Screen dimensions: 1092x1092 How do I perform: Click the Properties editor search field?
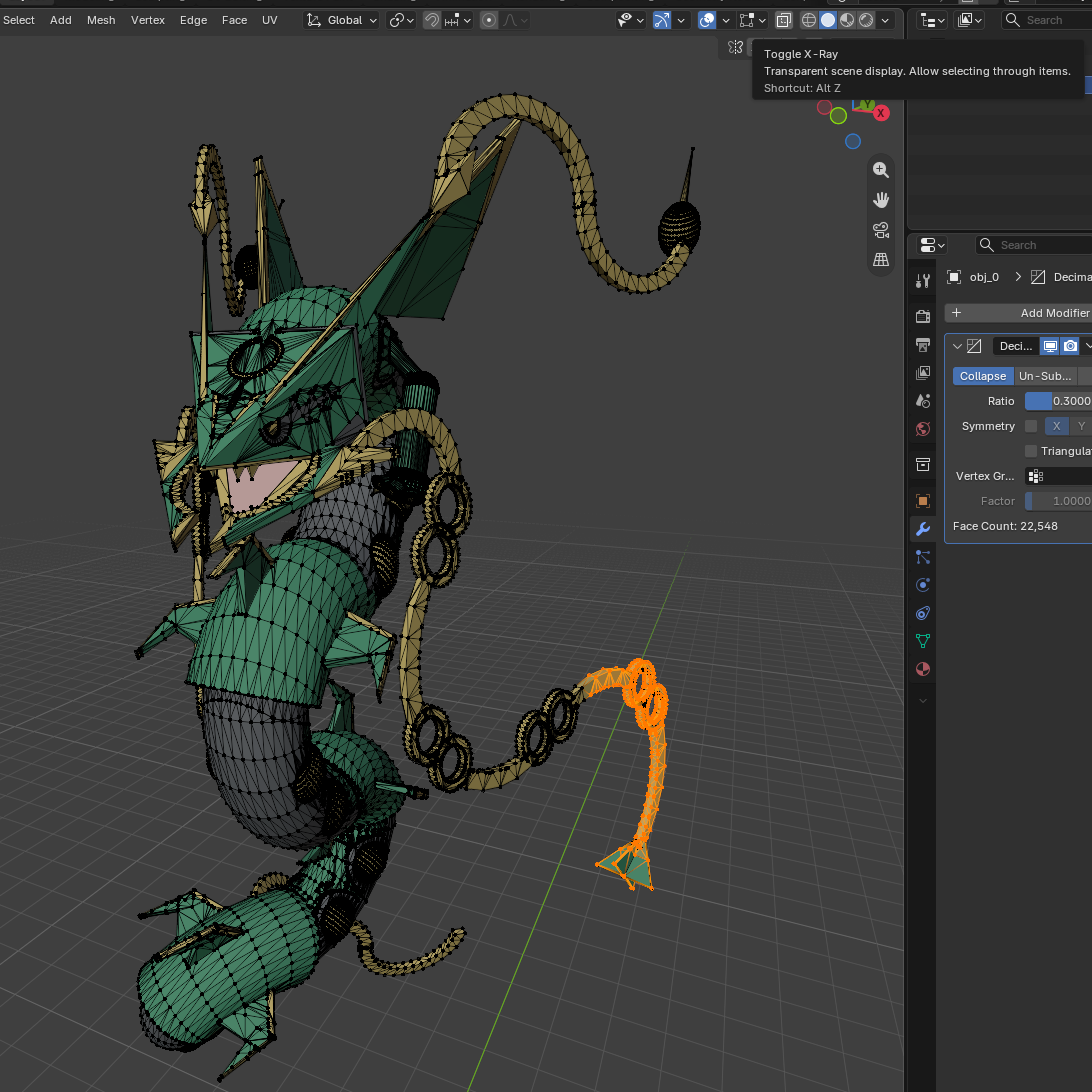[1034, 245]
